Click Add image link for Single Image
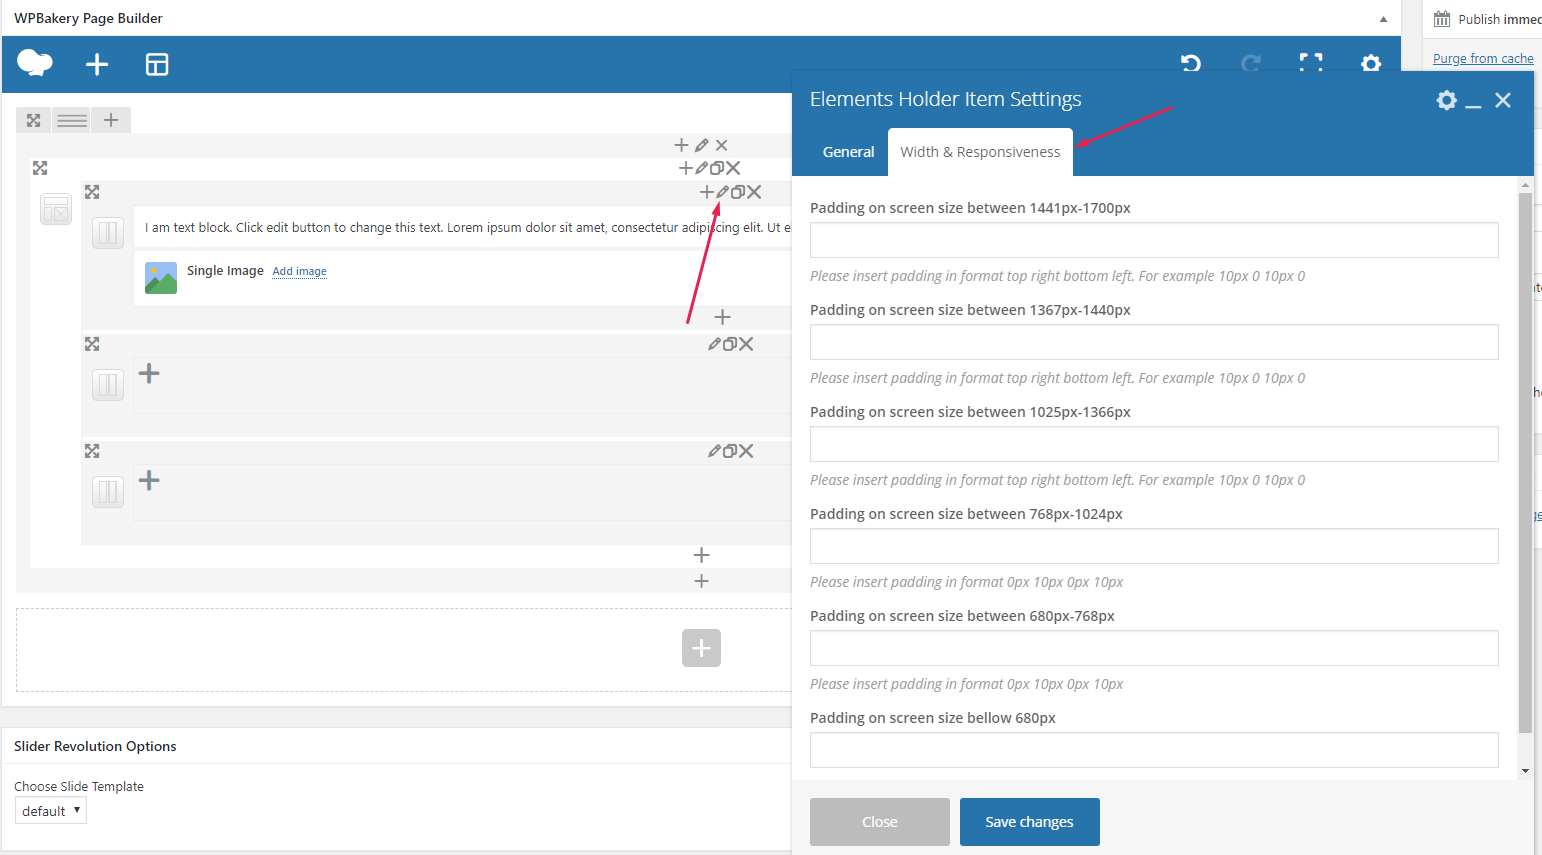Viewport: 1542px width, 855px height. (300, 271)
